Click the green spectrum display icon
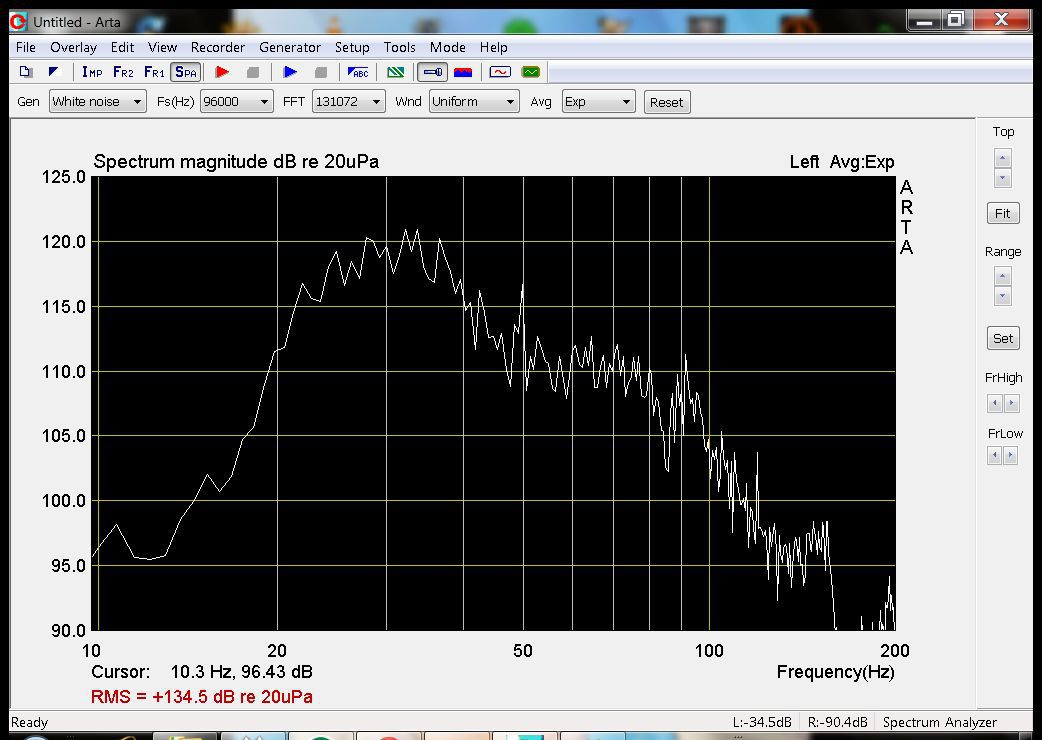Viewport: 1042px width, 740px height. pos(531,72)
